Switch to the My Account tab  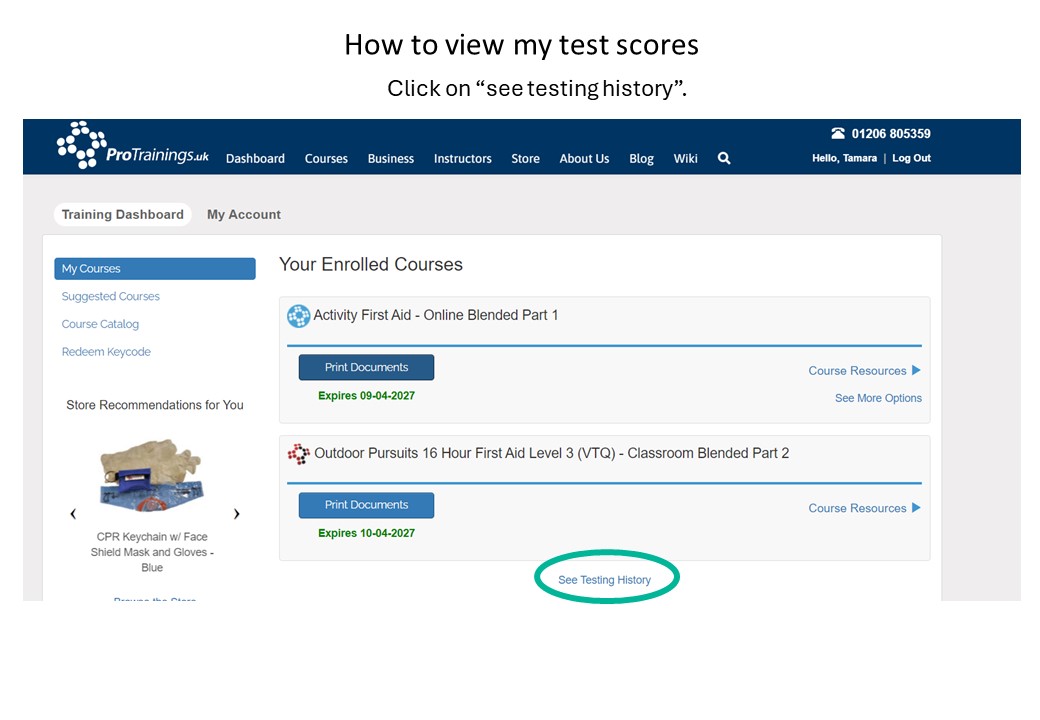[244, 215]
